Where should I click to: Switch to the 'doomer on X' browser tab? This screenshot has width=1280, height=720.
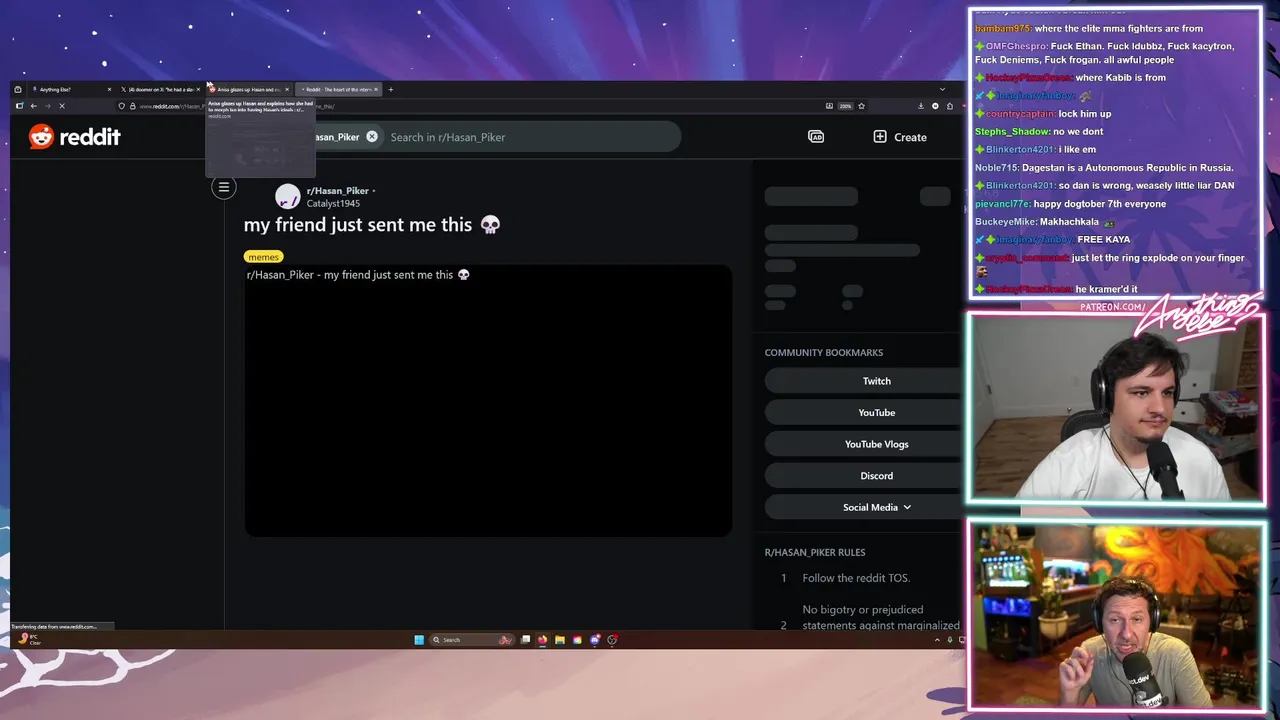160,90
